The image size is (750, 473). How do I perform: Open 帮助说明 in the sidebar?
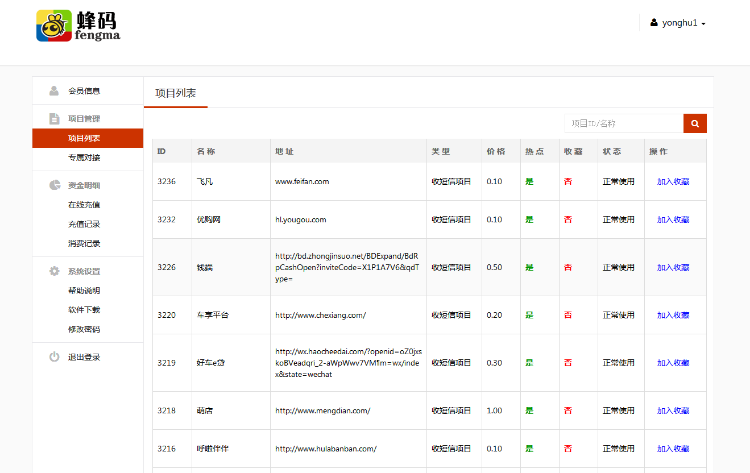84,290
